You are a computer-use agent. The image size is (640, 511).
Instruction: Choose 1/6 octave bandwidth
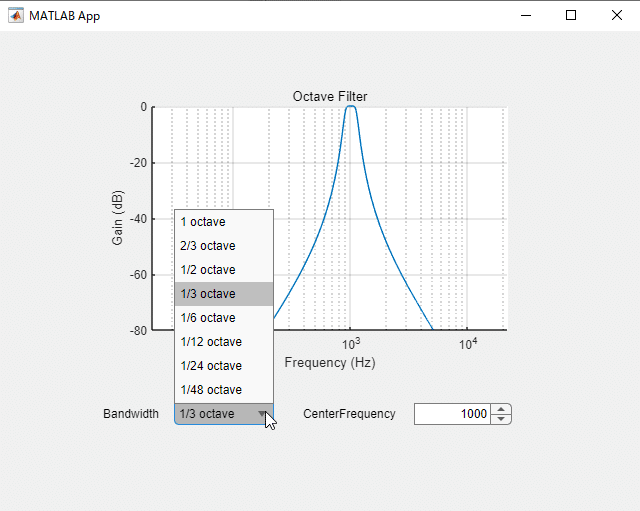point(224,318)
